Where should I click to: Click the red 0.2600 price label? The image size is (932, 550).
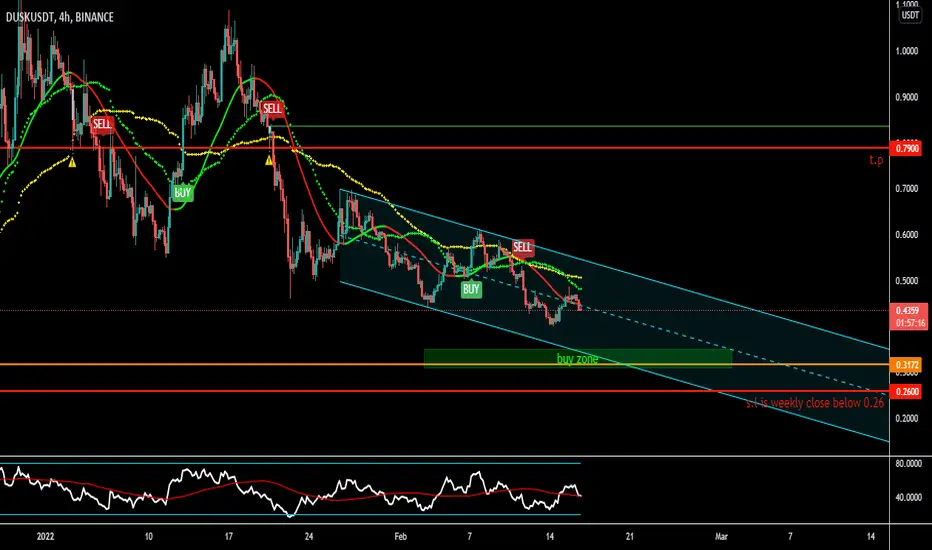click(905, 391)
